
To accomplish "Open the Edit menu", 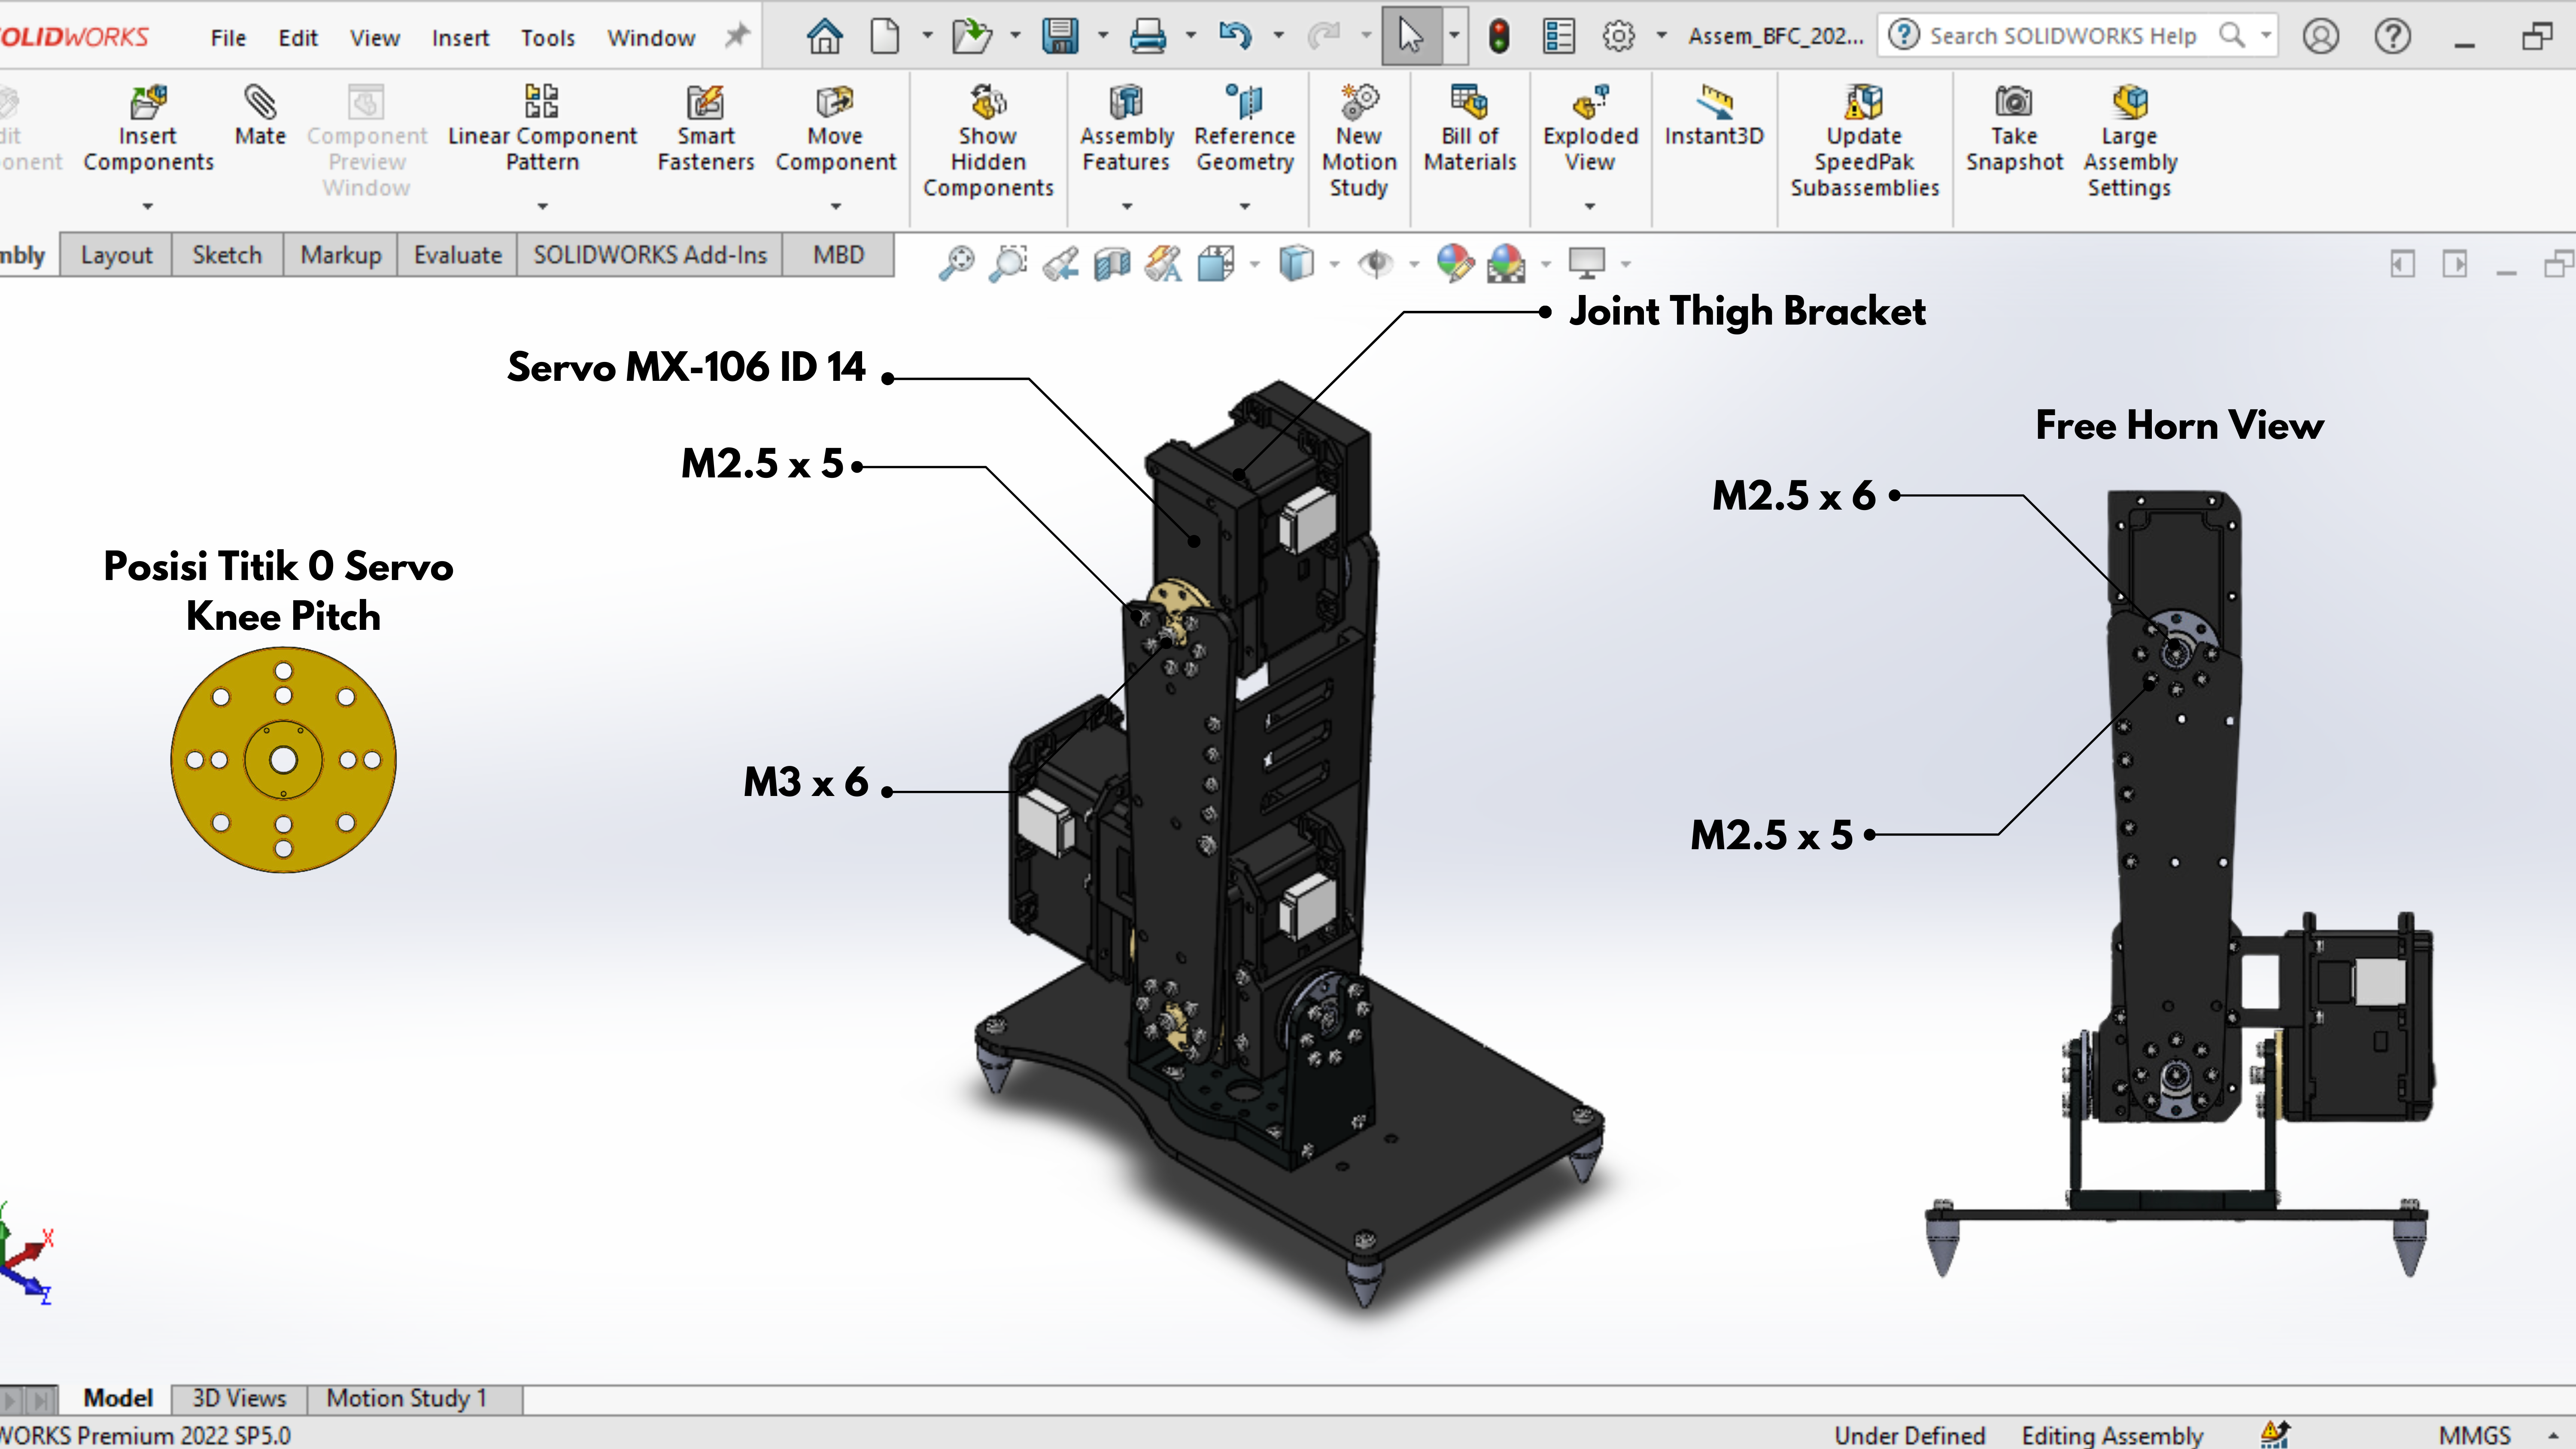I will pyautogui.click(x=298, y=38).
